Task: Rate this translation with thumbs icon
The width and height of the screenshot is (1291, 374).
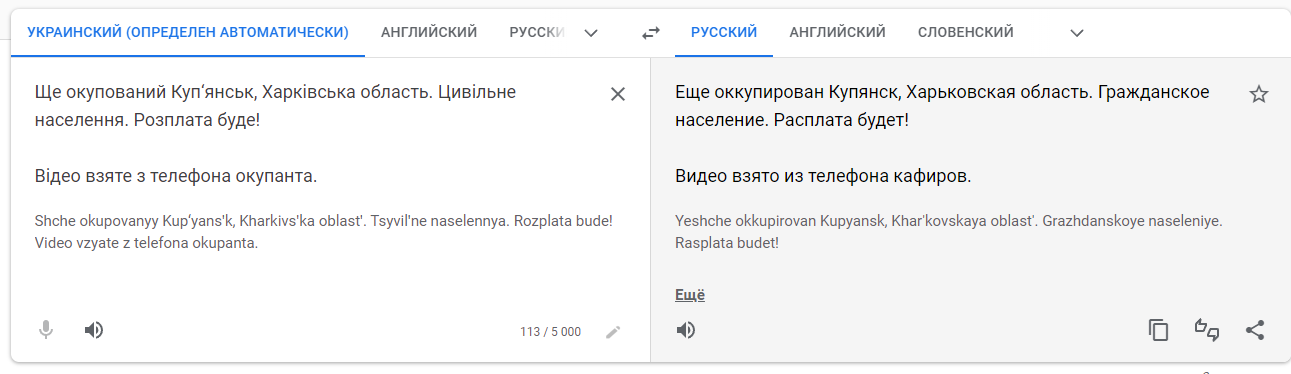Action: click(x=1207, y=330)
